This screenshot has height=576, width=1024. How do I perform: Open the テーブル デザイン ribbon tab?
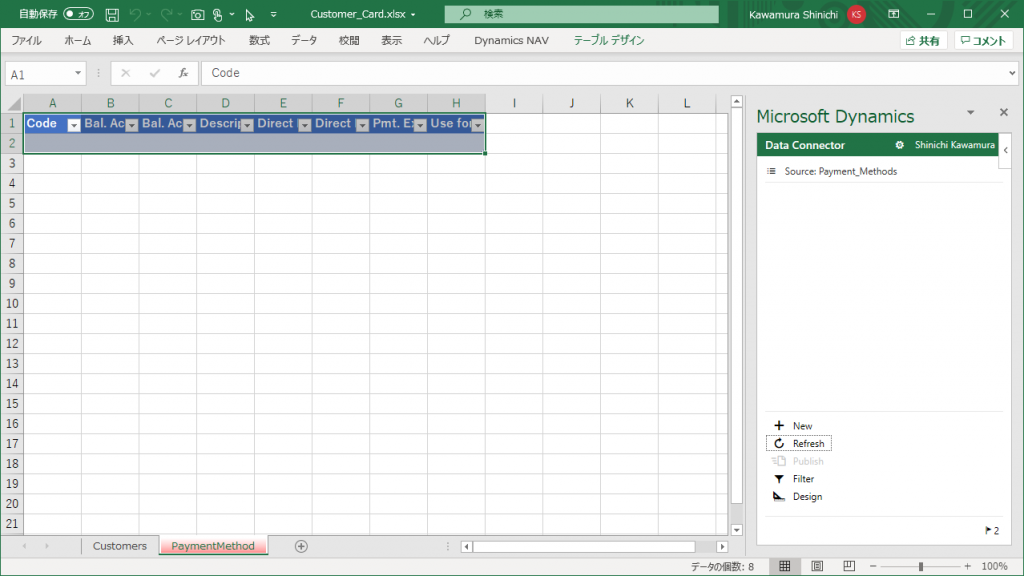[x=609, y=40]
